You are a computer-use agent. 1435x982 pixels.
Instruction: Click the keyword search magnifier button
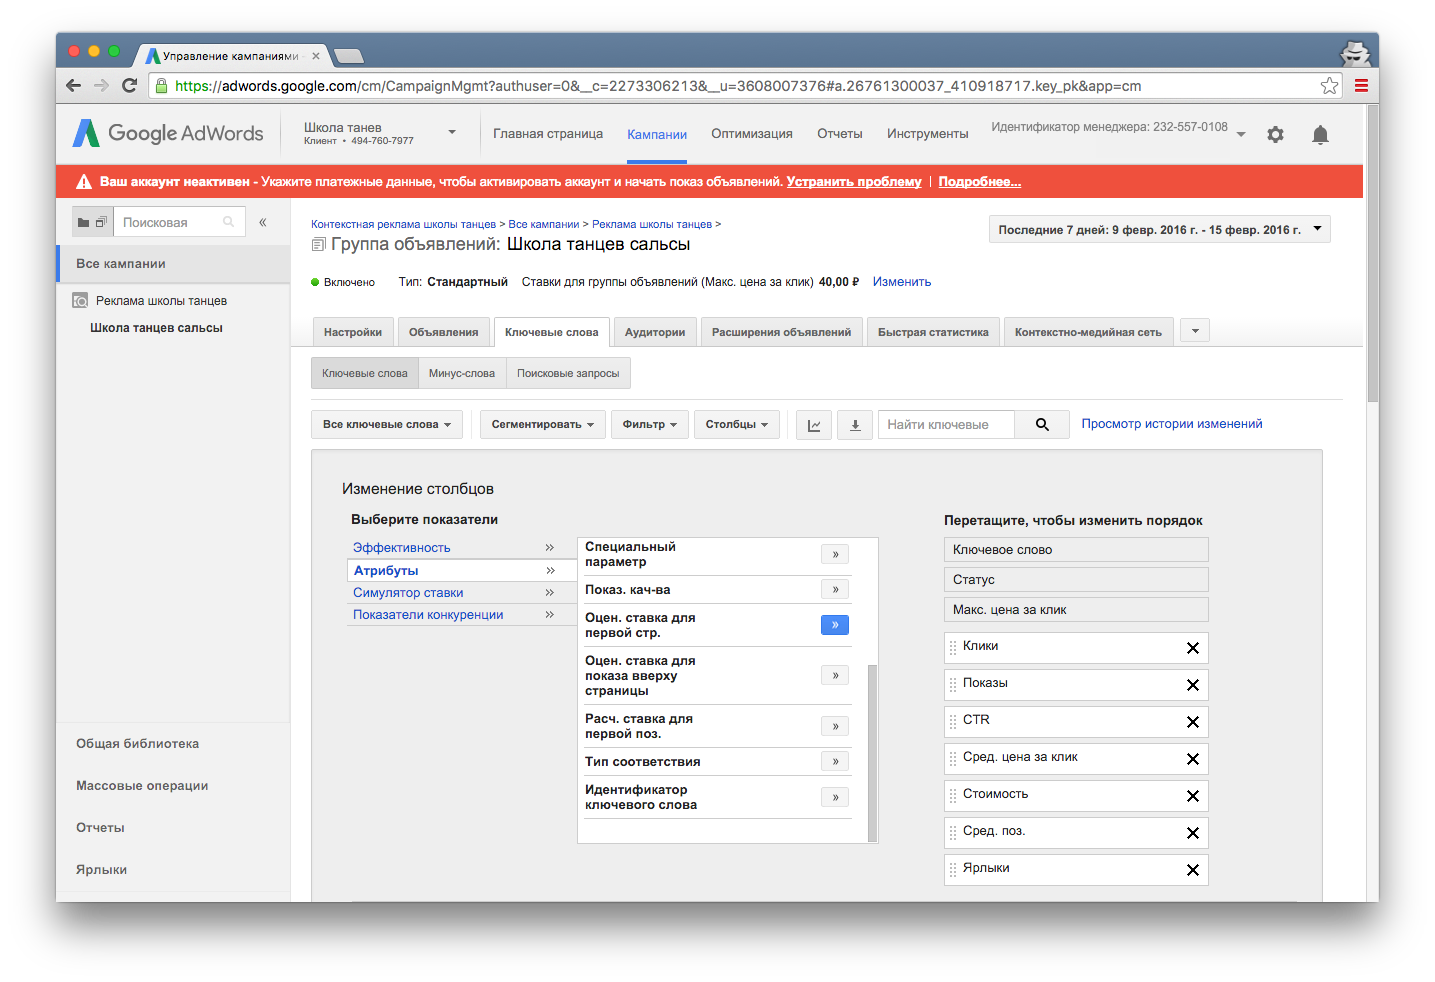tap(1042, 425)
